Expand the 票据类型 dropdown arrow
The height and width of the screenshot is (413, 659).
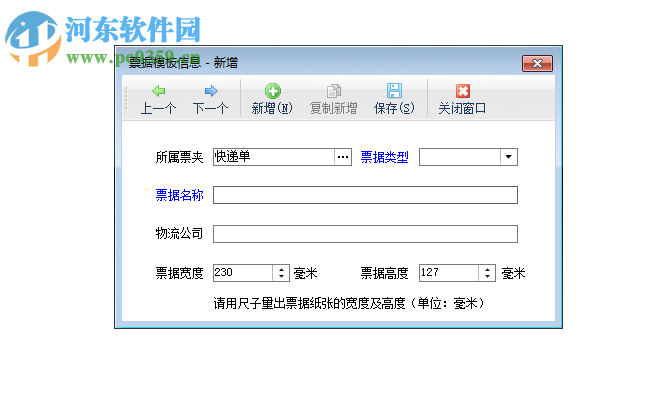[509, 157]
